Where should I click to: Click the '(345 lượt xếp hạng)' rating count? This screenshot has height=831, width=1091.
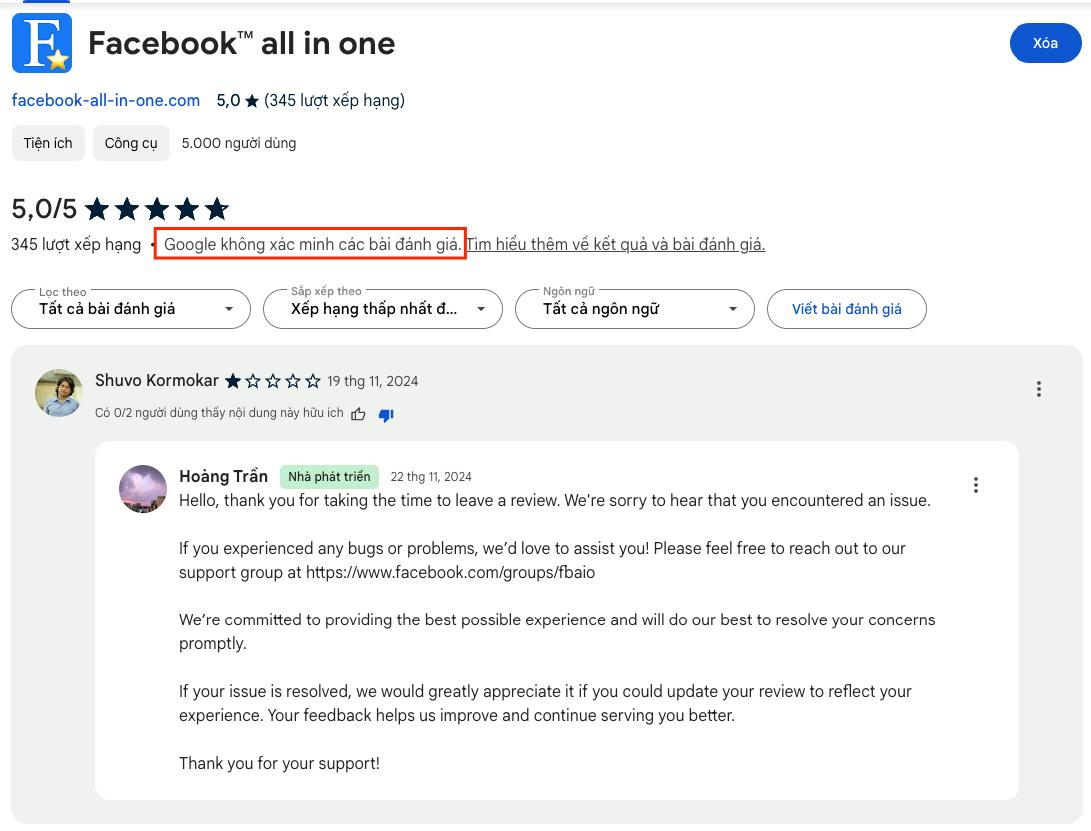tap(334, 100)
